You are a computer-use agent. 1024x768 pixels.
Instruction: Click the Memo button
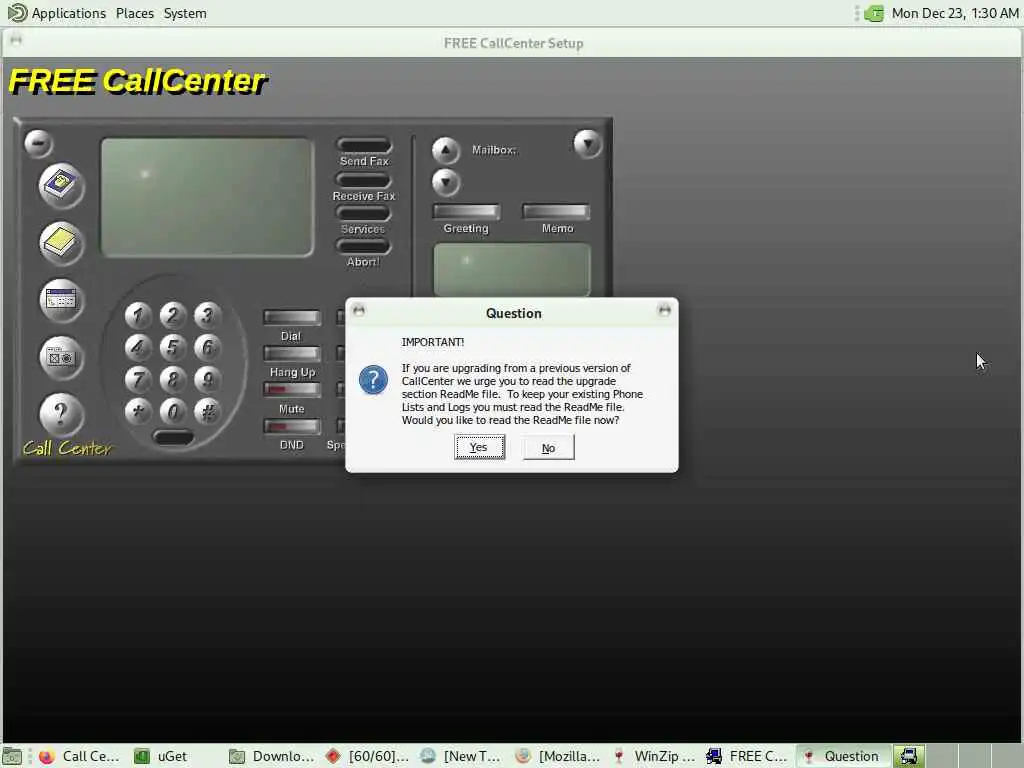click(x=556, y=212)
